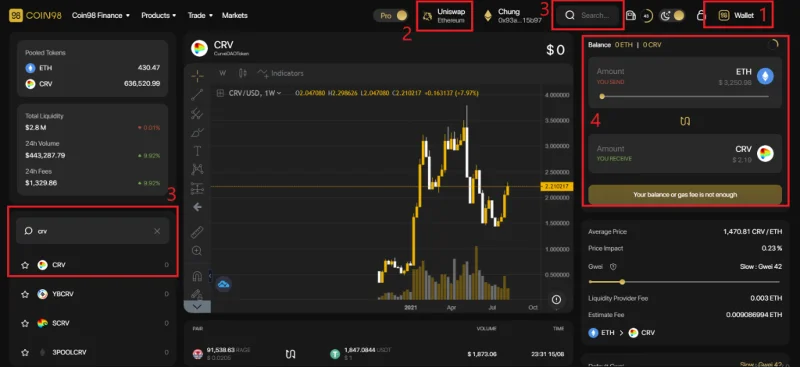Select the text annotation tool
The width and height of the screenshot is (800, 367).
point(197,151)
